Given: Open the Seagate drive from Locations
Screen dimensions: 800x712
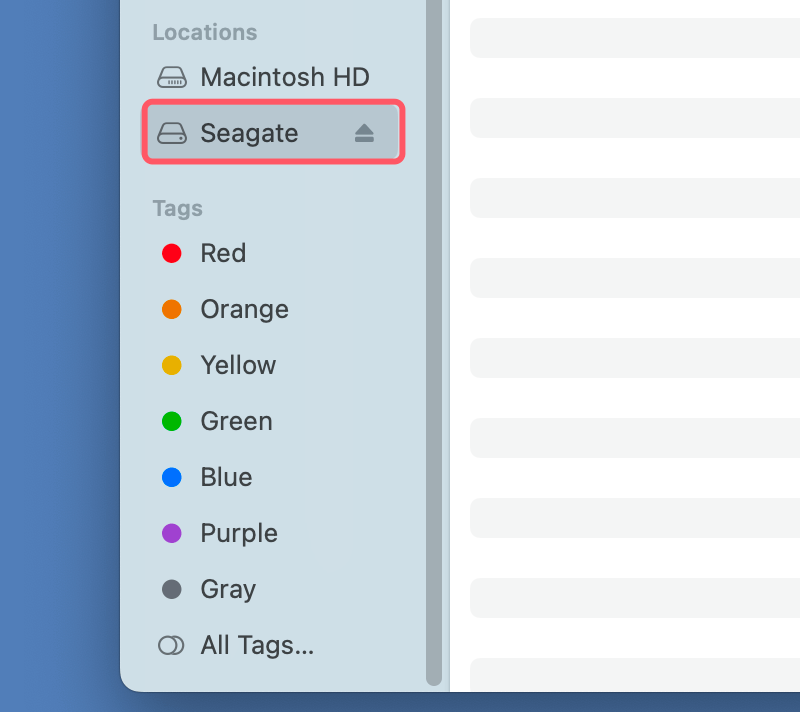Looking at the screenshot, I should pos(249,132).
